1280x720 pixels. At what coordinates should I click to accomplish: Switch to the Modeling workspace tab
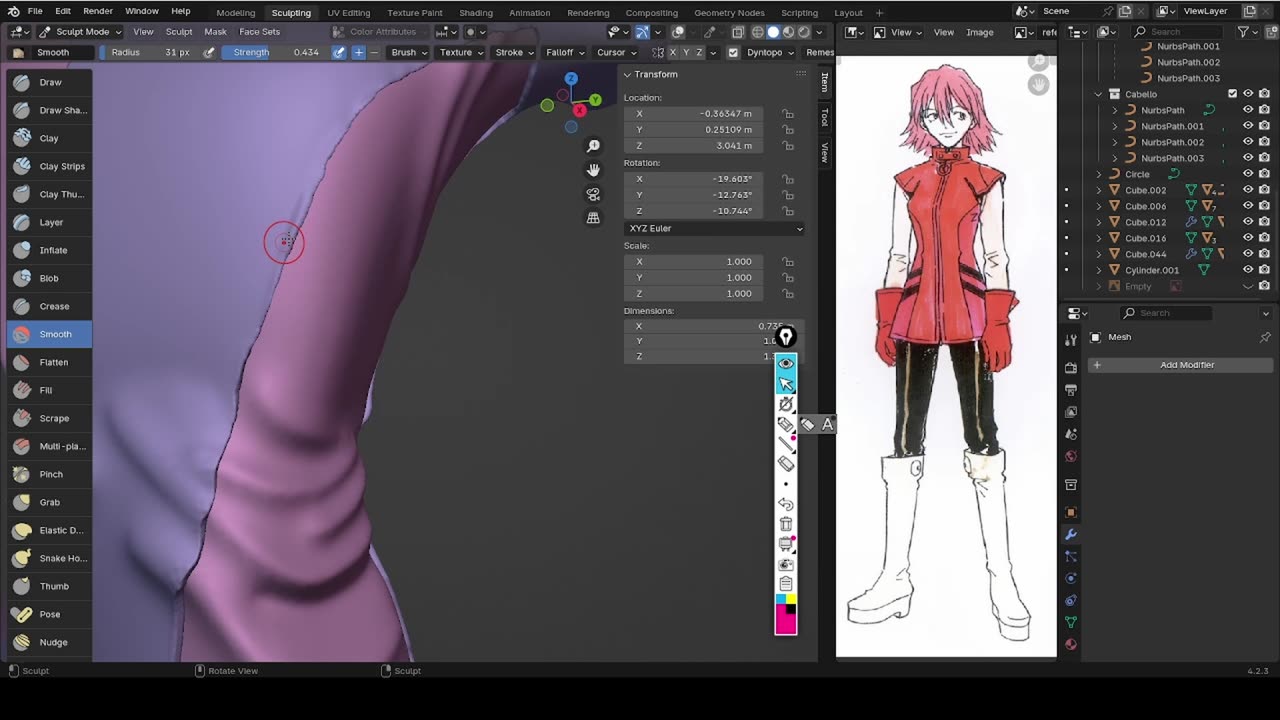pos(236,12)
